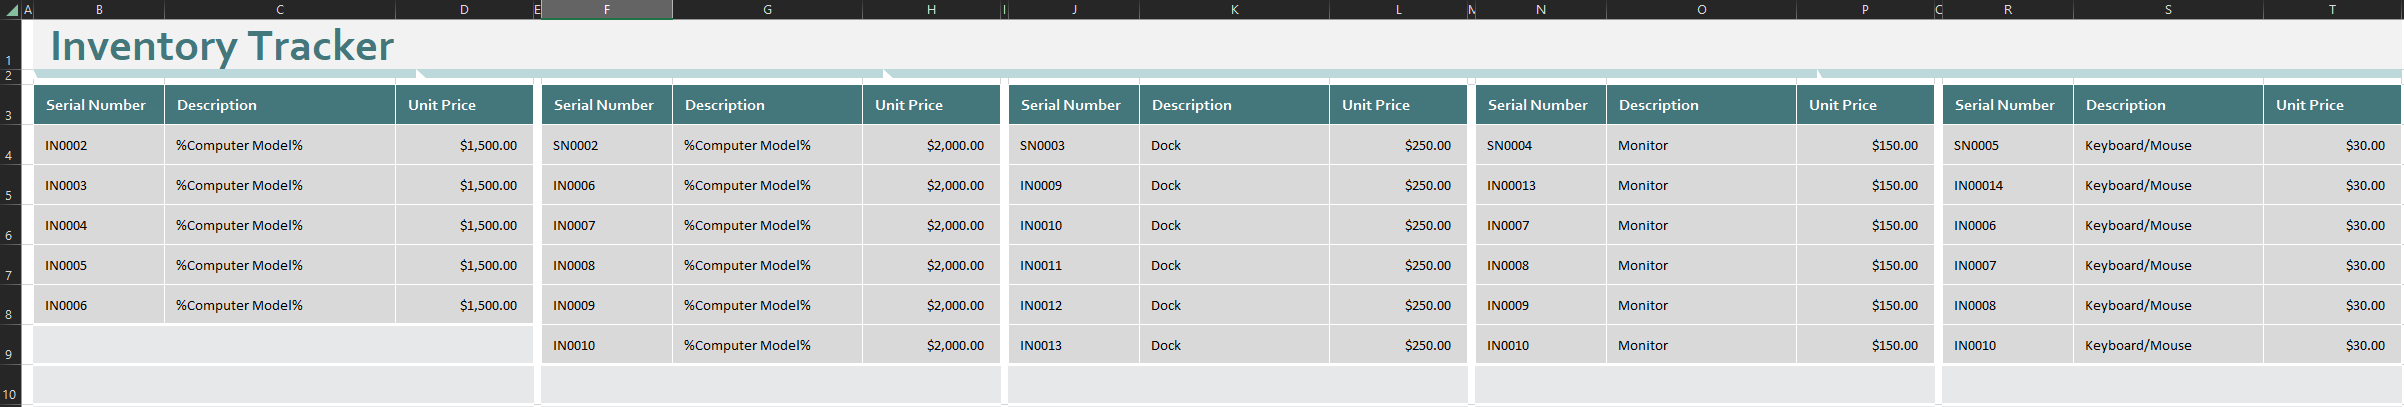Click the IN00014 serial number cell
2404x407 pixels.
[2007, 185]
